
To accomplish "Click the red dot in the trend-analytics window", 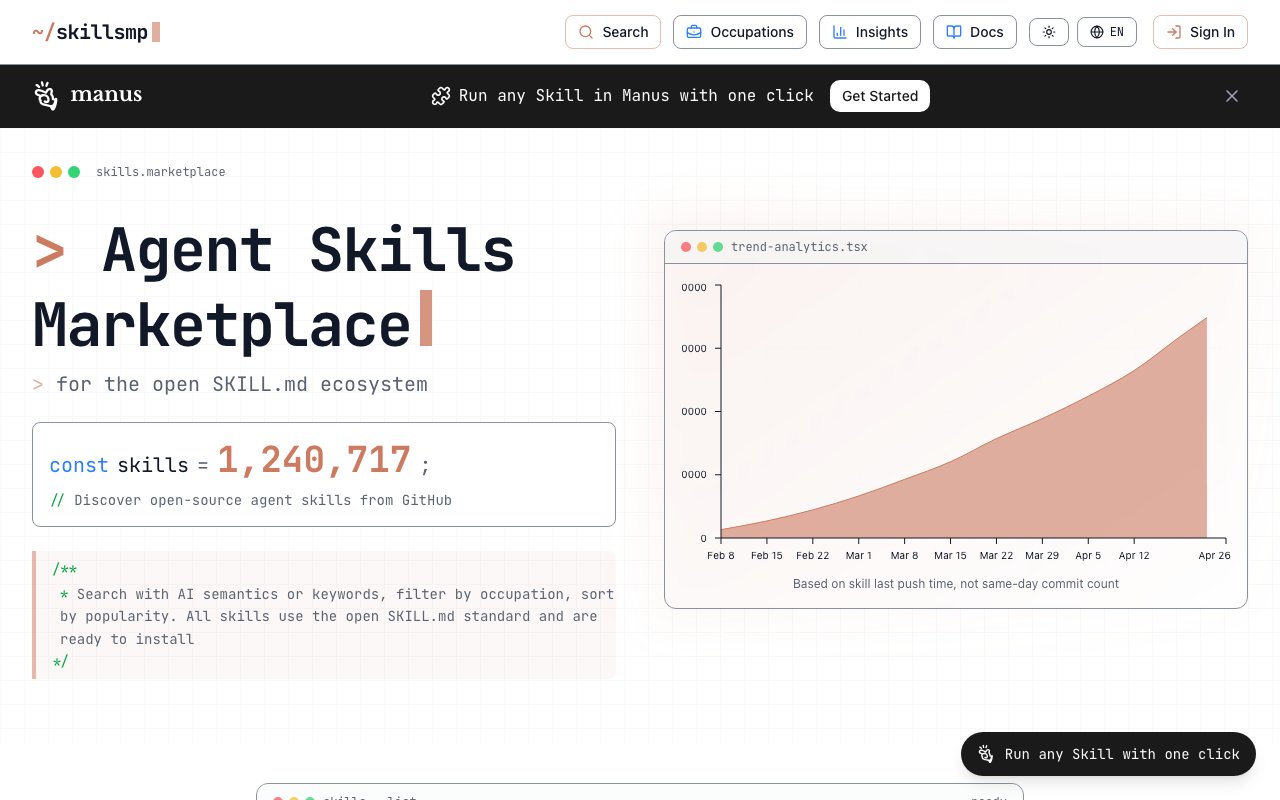I will 686,247.
